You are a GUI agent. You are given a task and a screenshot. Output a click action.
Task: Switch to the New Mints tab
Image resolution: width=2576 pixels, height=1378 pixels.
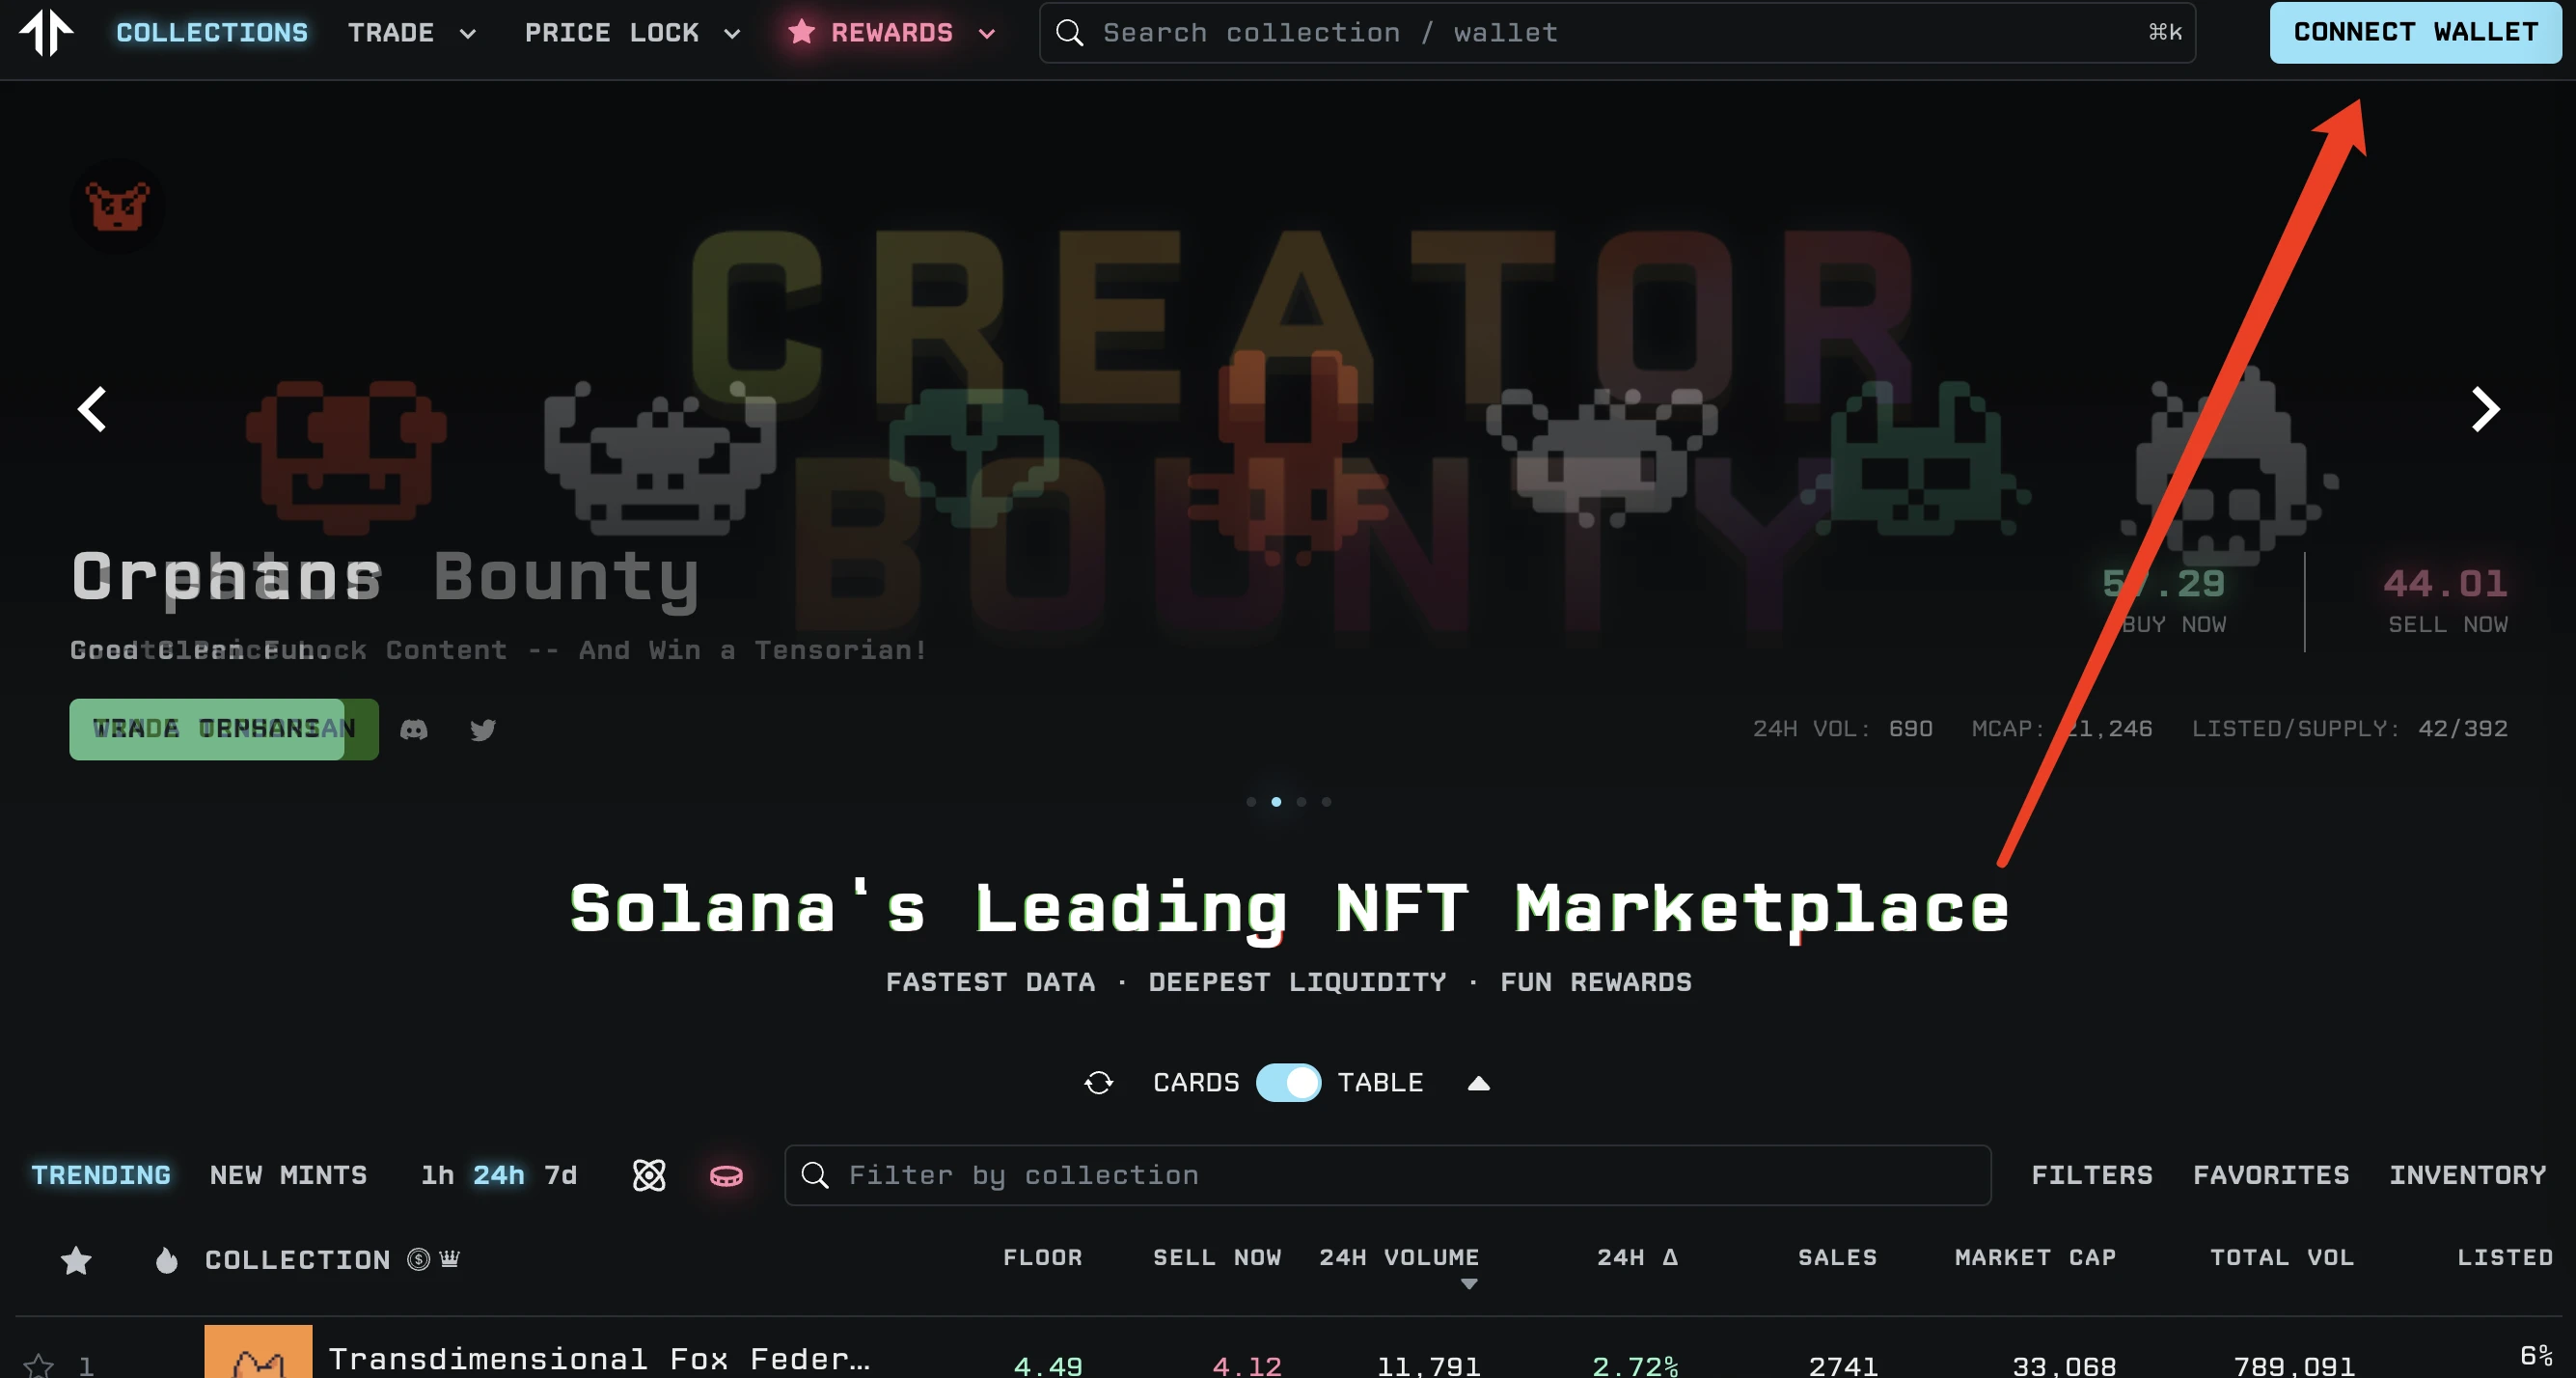pos(288,1175)
